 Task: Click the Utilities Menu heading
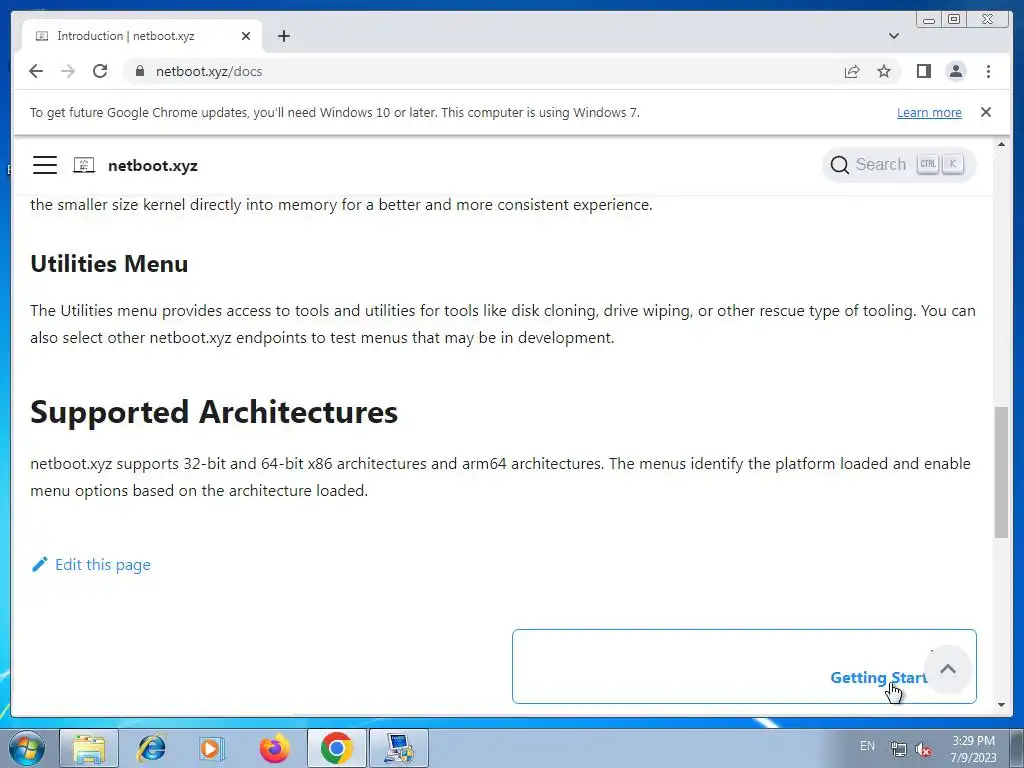point(109,264)
